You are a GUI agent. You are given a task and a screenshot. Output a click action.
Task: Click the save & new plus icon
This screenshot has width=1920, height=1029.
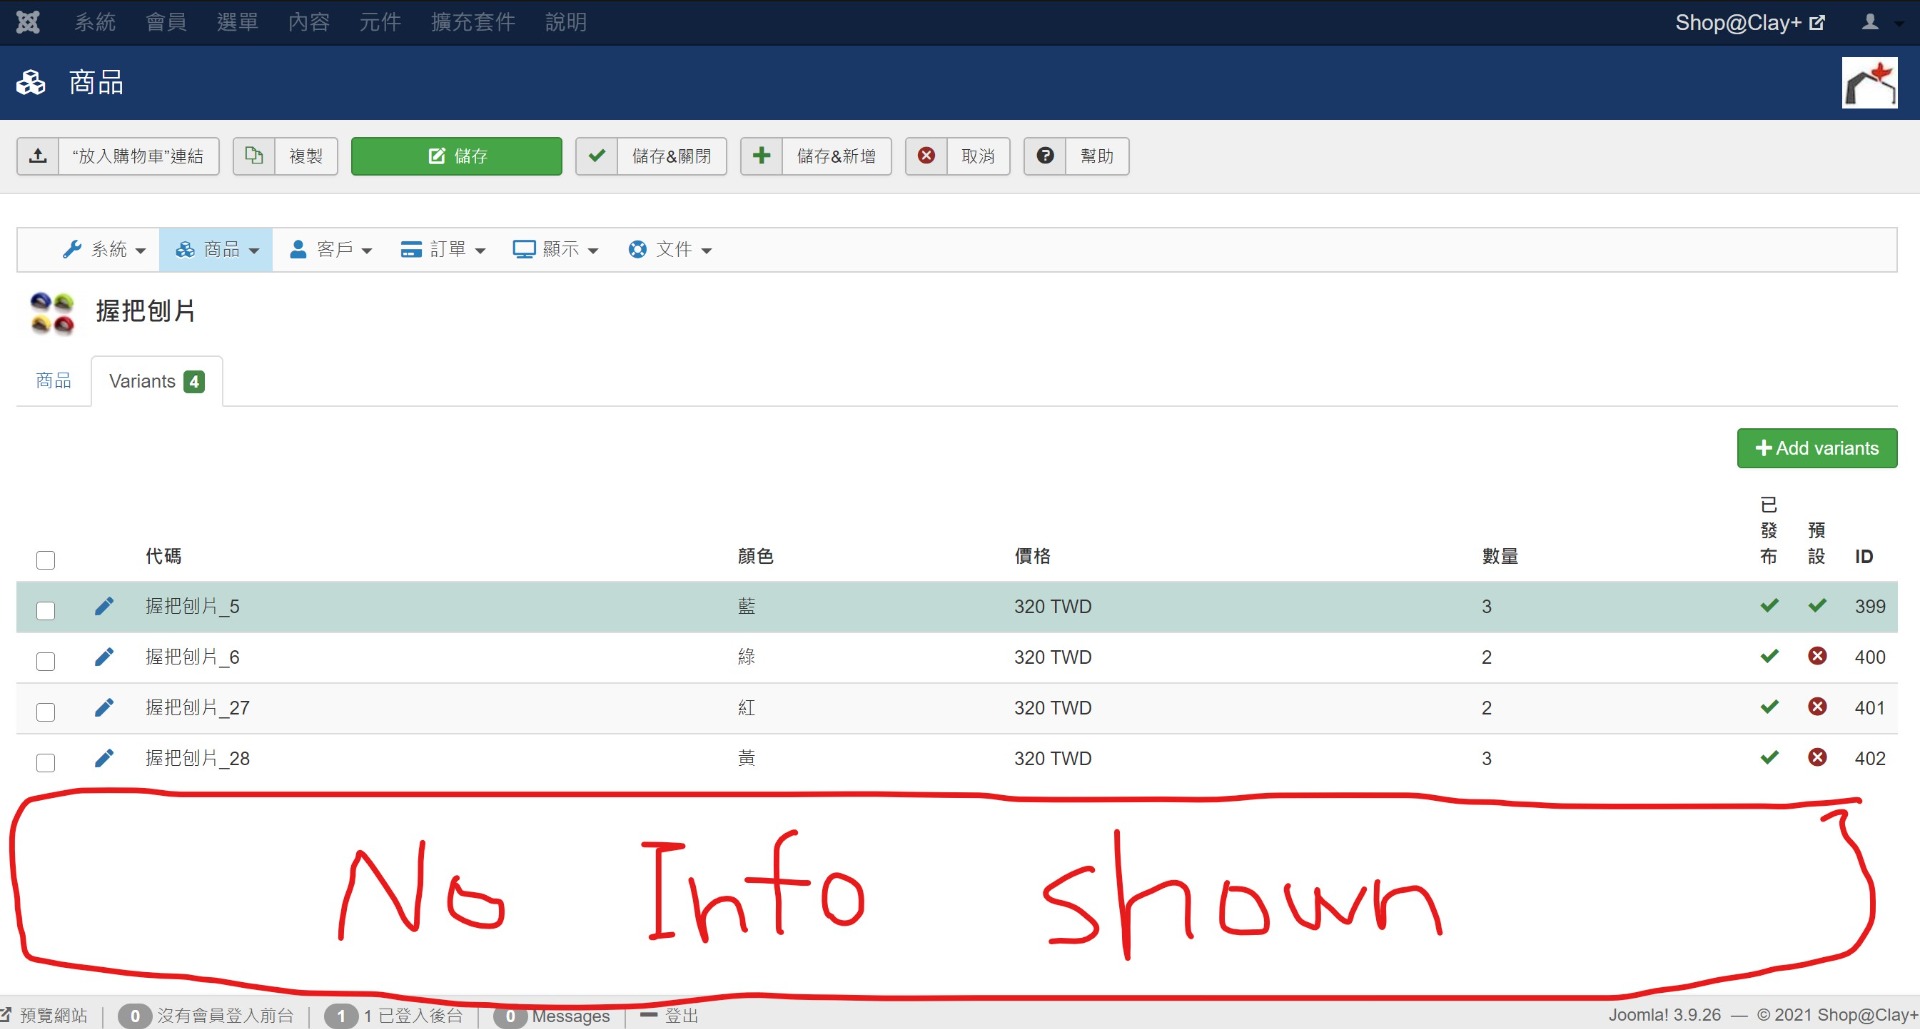[762, 156]
